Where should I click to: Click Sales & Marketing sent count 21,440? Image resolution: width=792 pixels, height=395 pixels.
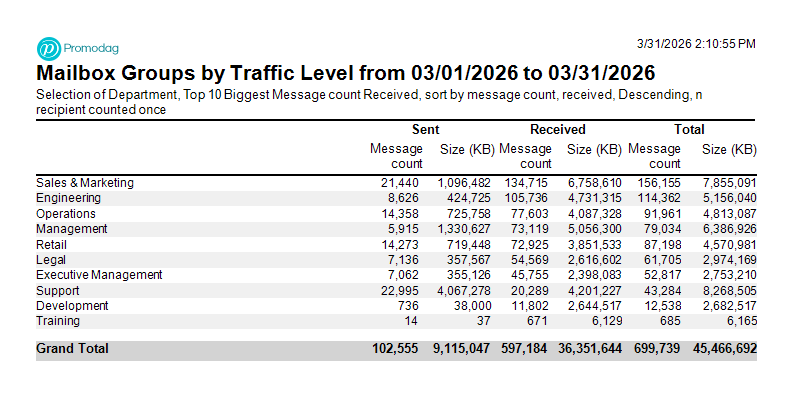[400, 183]
